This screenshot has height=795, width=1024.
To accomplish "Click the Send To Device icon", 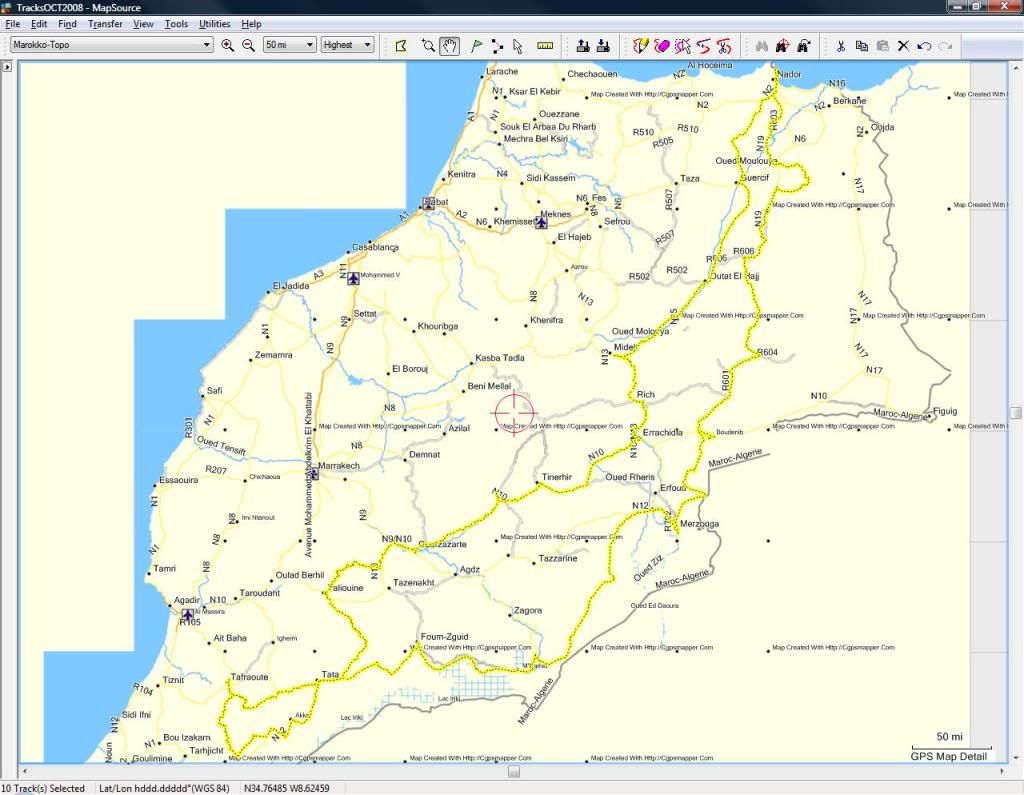I will [583, 46].
